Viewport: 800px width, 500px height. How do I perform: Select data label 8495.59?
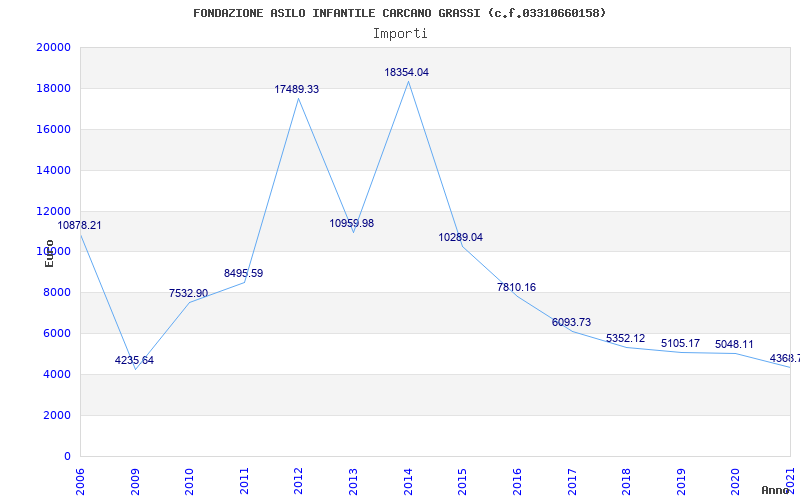coord(243,273)
